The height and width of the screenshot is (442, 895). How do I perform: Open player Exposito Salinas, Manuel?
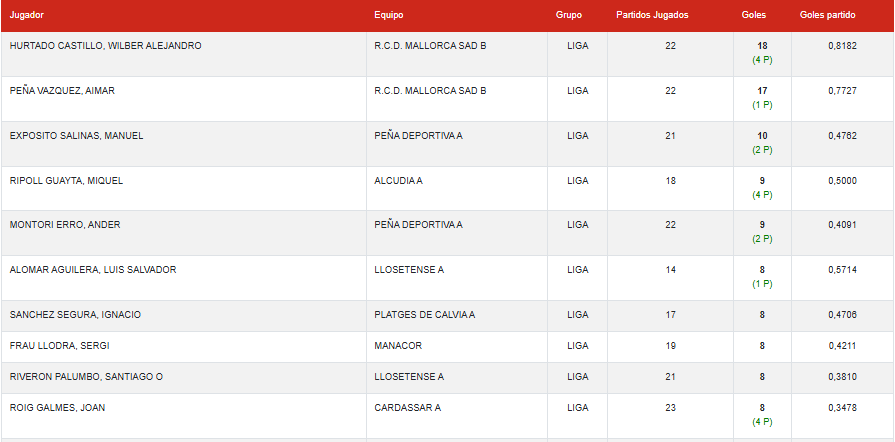coord(73,135)
